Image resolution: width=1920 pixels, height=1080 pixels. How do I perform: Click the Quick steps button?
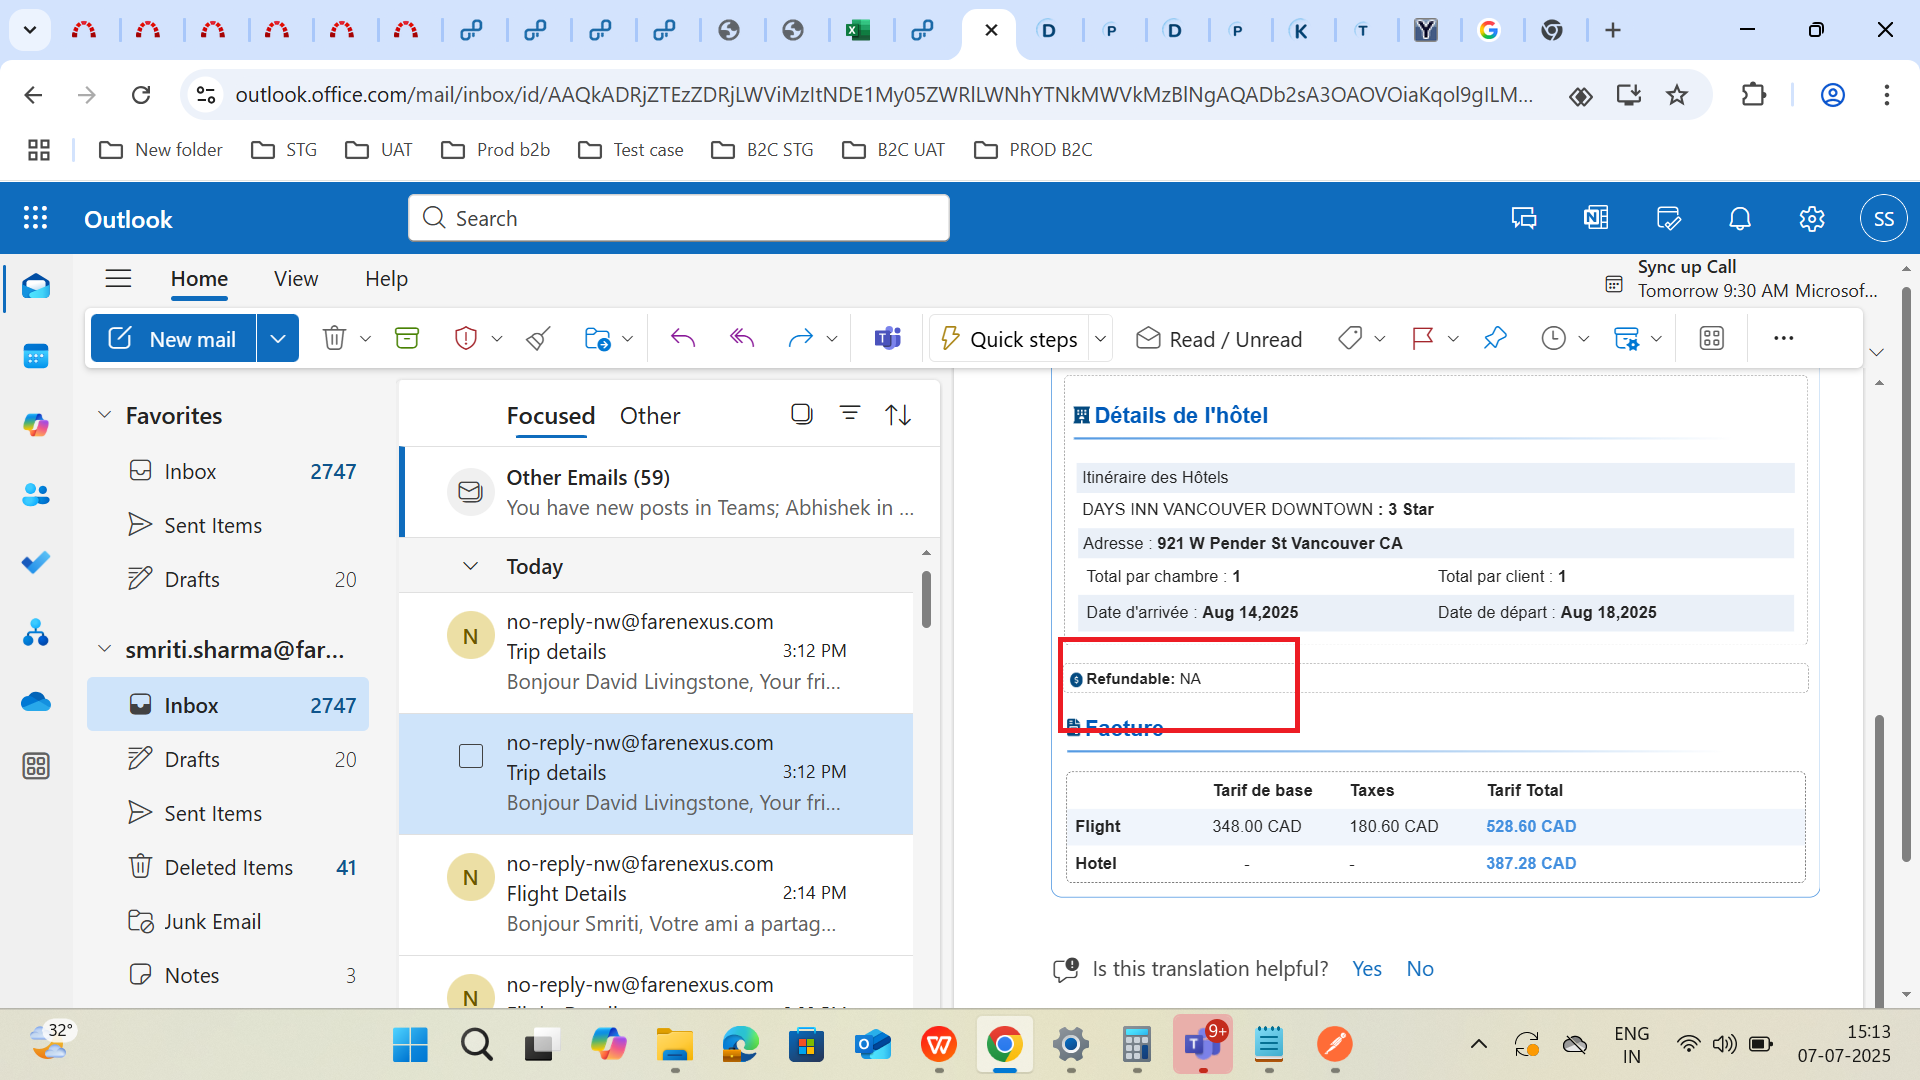tap(1010, 339)
